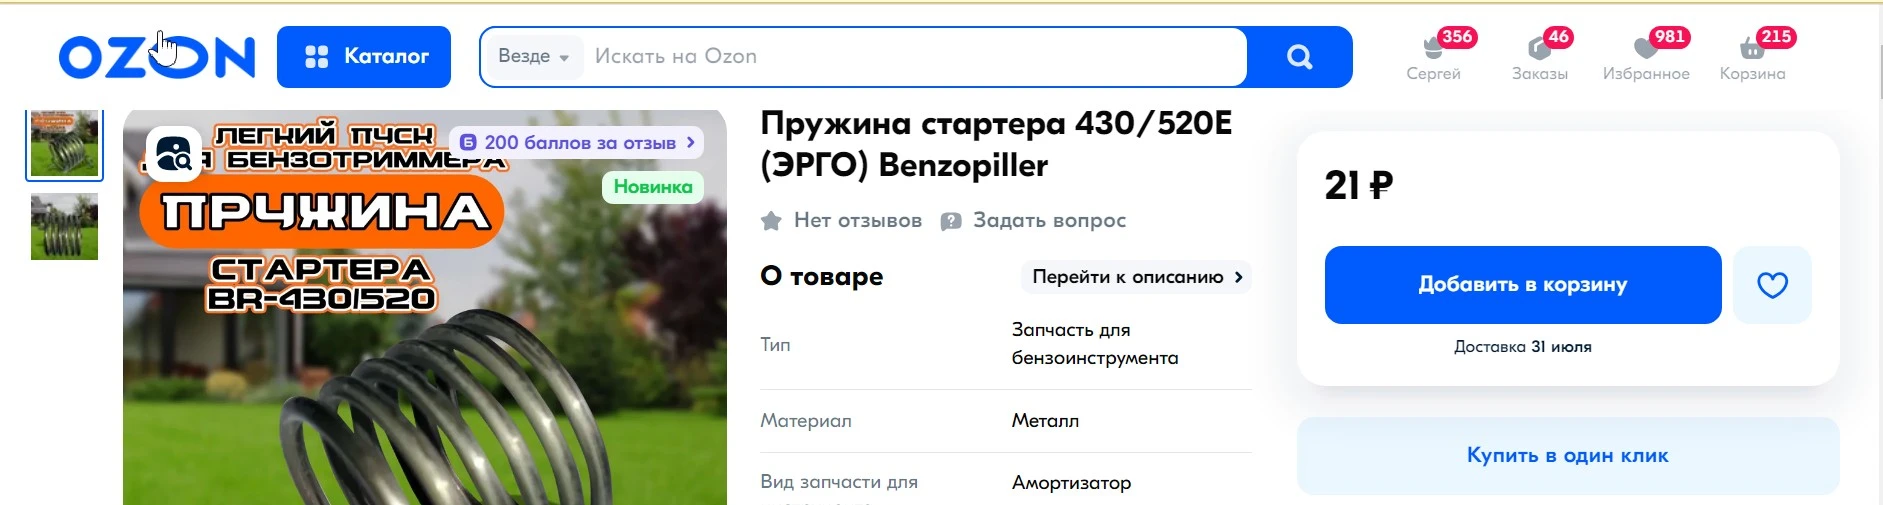Open 200 баллов за отзыв badge
The width and height of the screenshot is (1883, 505).
[x=577, y=143]
